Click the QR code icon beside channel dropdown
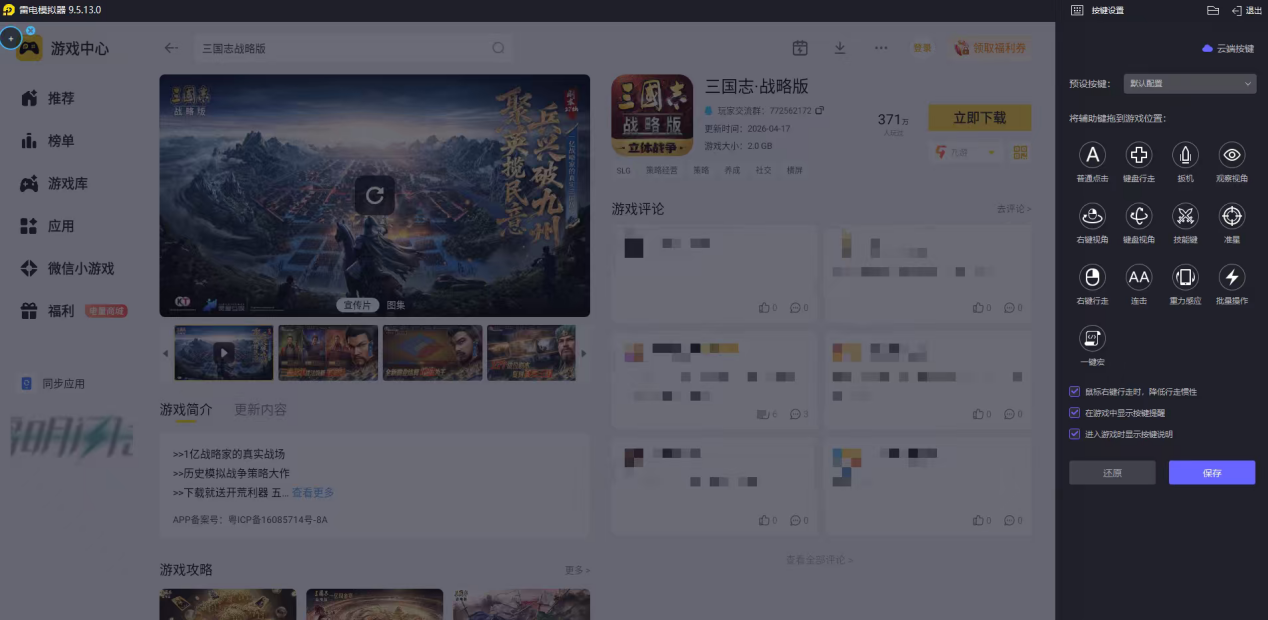The width and height of the screenshot is (1268, 620). [x=1021, y=152]
